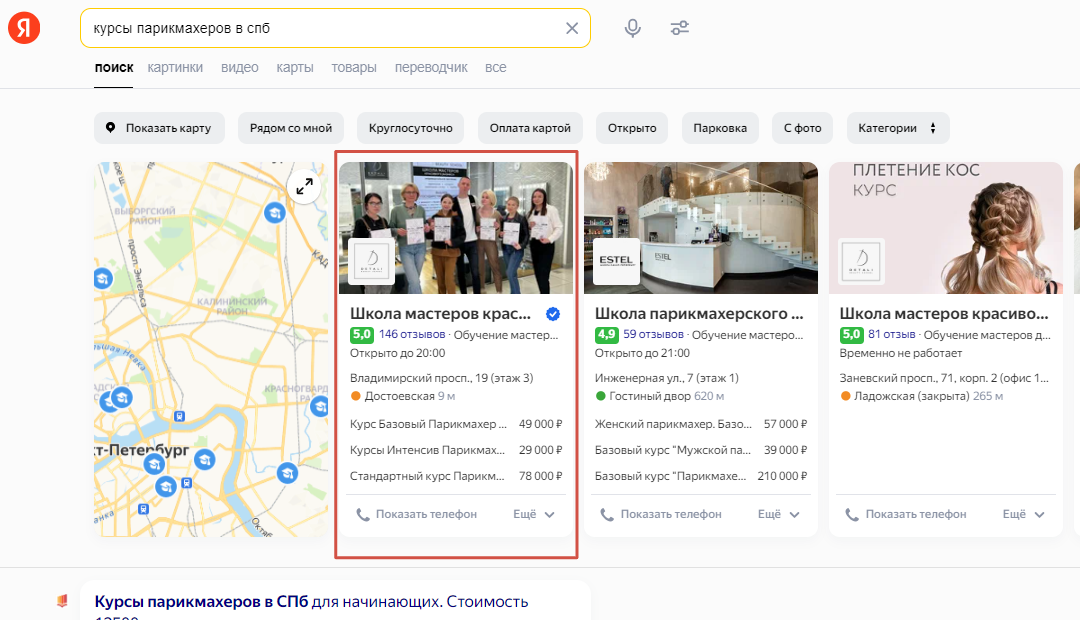Screen dimensions: 1080x620
Task: Open the Категории dropdown
Action: 898,128
